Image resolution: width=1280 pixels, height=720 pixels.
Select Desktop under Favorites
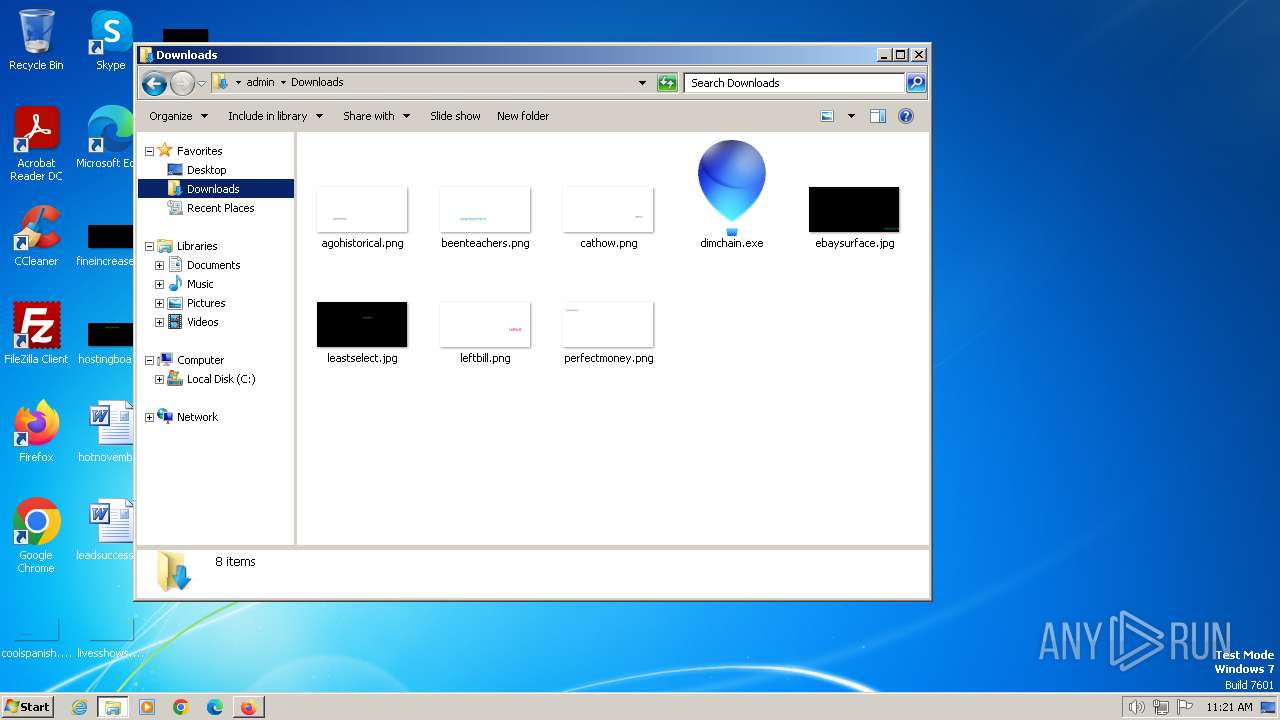tap(206, 170)
